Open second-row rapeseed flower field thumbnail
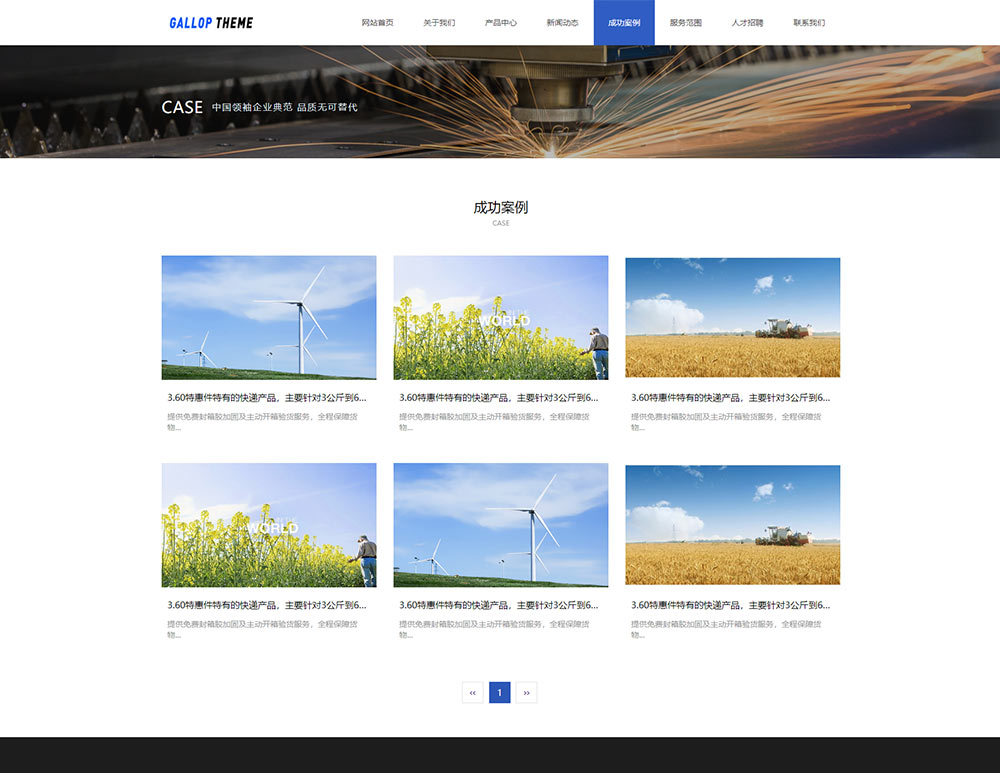1000x773 pixels. pos(269,525)
